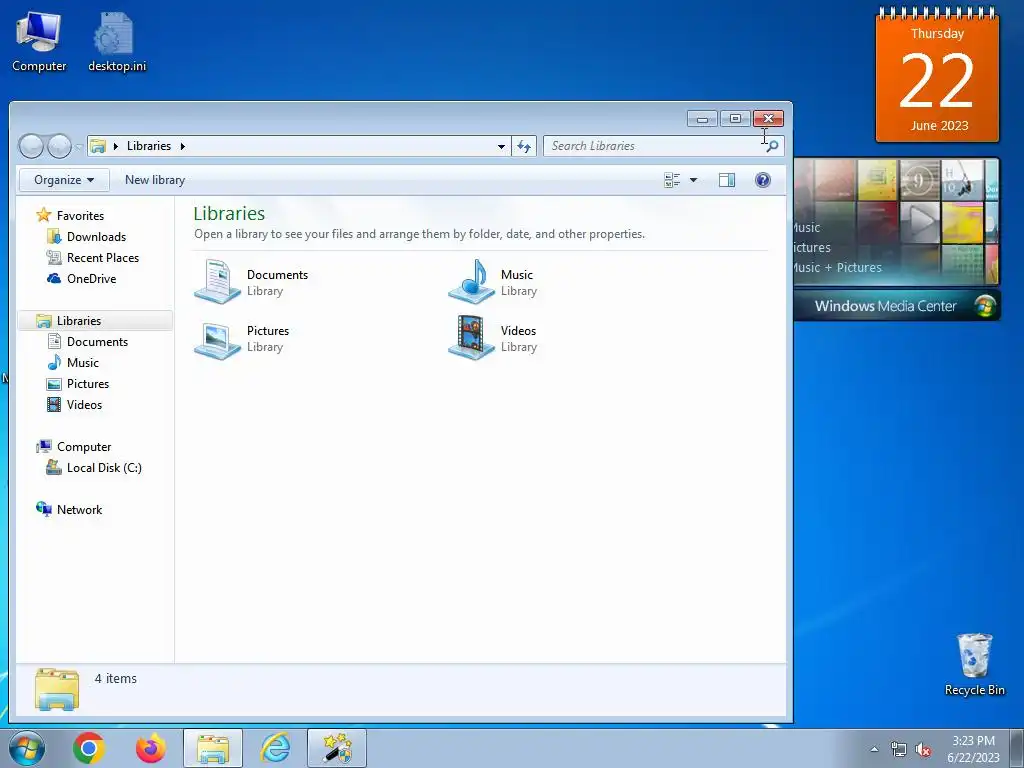This screenshot has height=768, width=1024.
Task: Launch Google Chrome from taskbar
Action: (89, 748)
